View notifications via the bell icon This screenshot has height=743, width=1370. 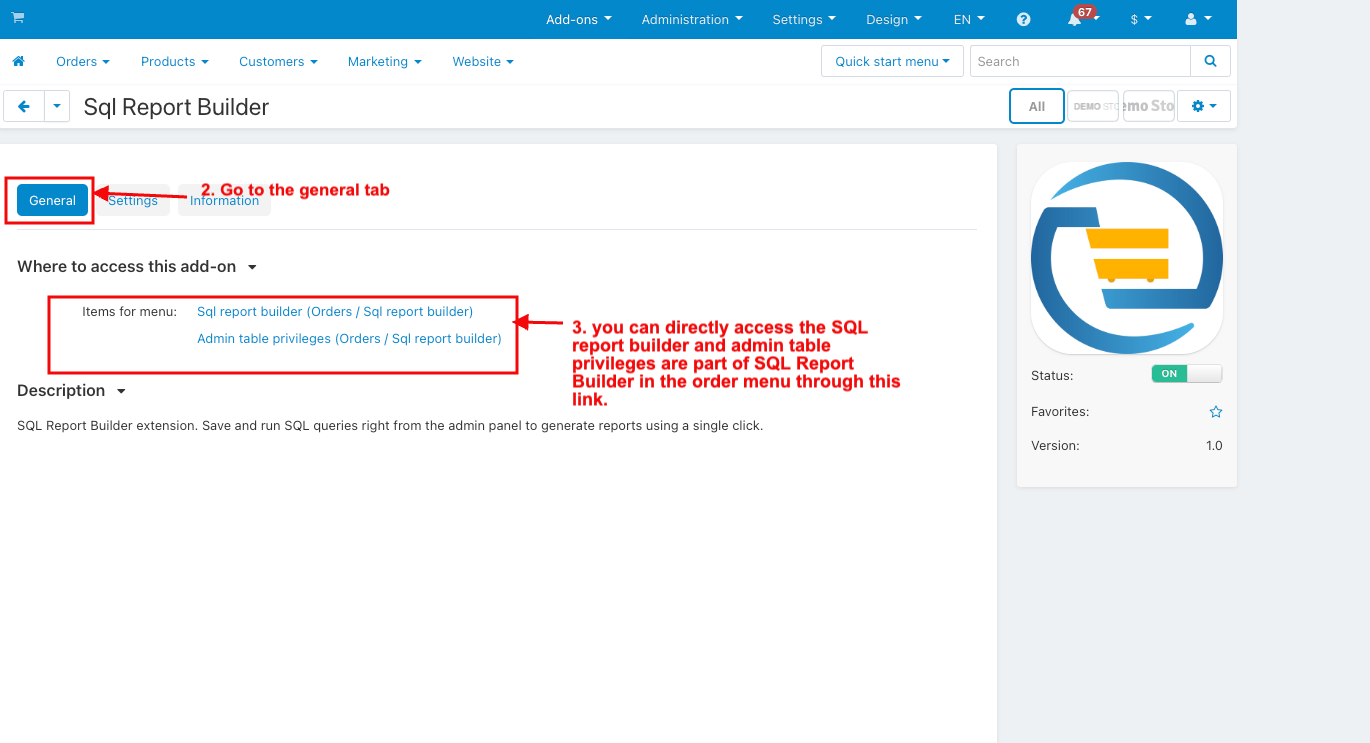1075,19
